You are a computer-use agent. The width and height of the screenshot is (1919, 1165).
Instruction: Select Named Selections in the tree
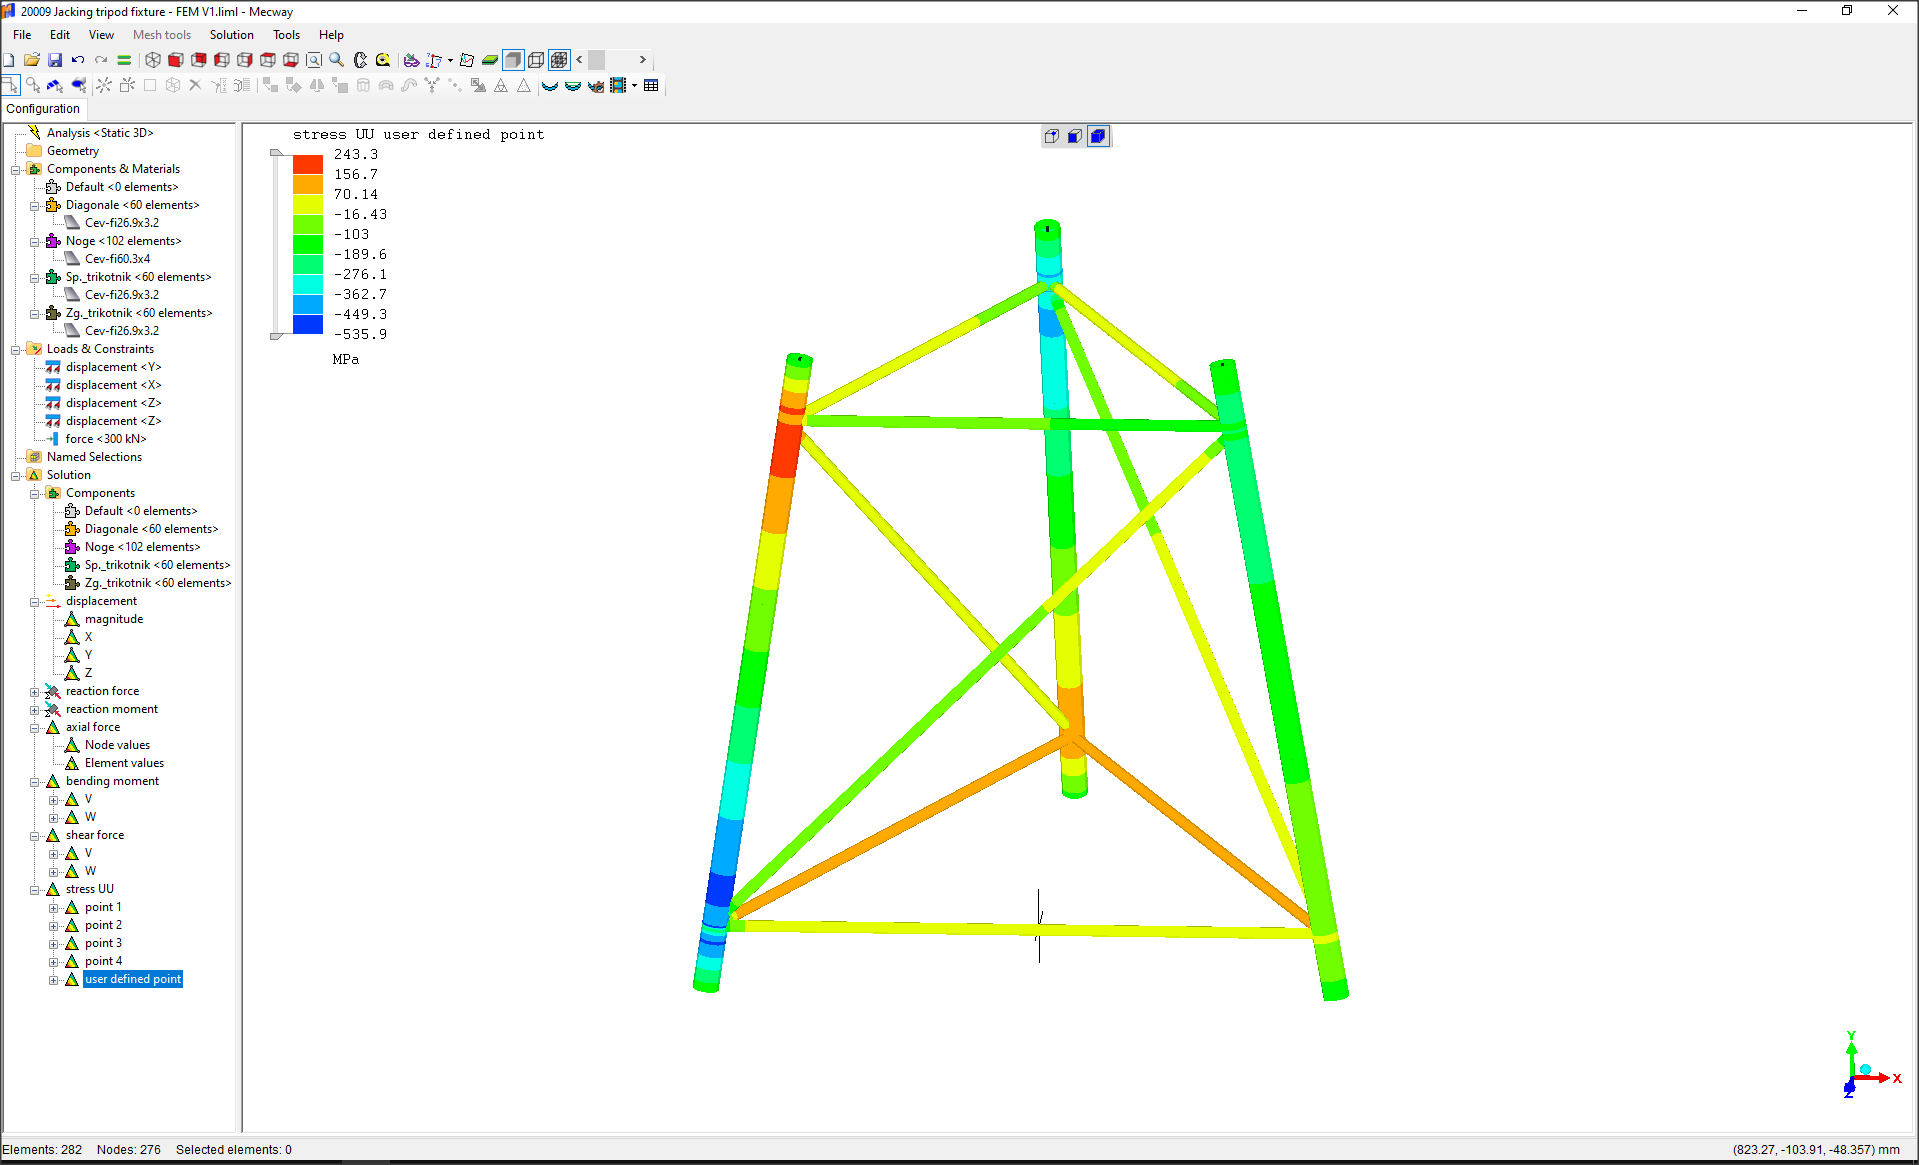tap(94, 457)
